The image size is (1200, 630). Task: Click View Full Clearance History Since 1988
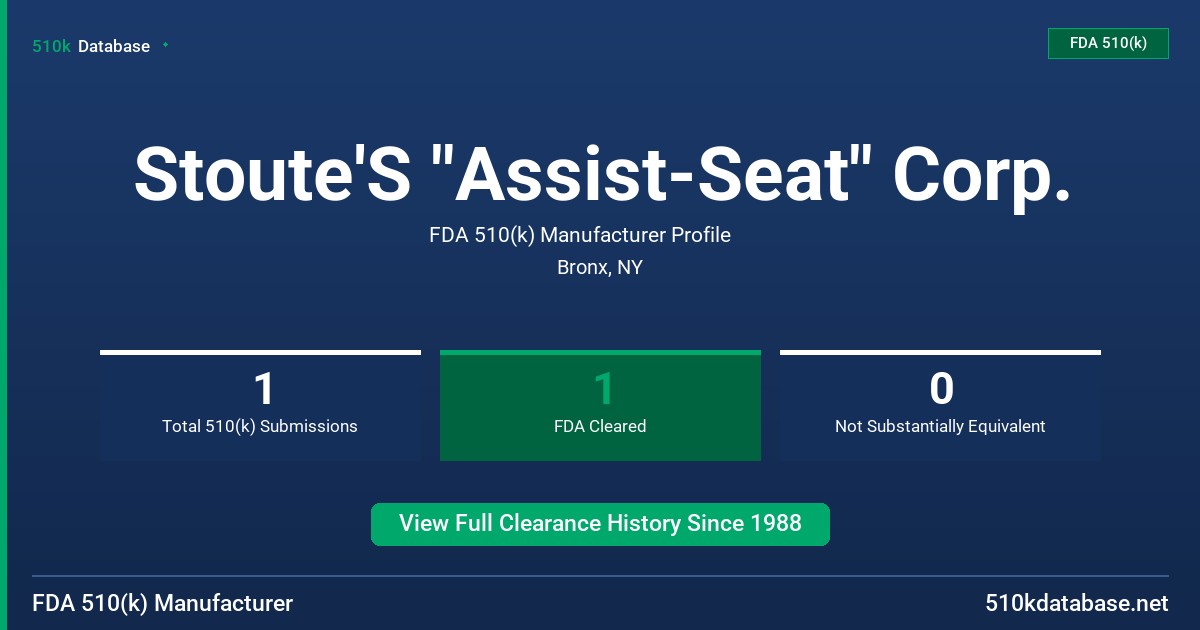[600, 524]
